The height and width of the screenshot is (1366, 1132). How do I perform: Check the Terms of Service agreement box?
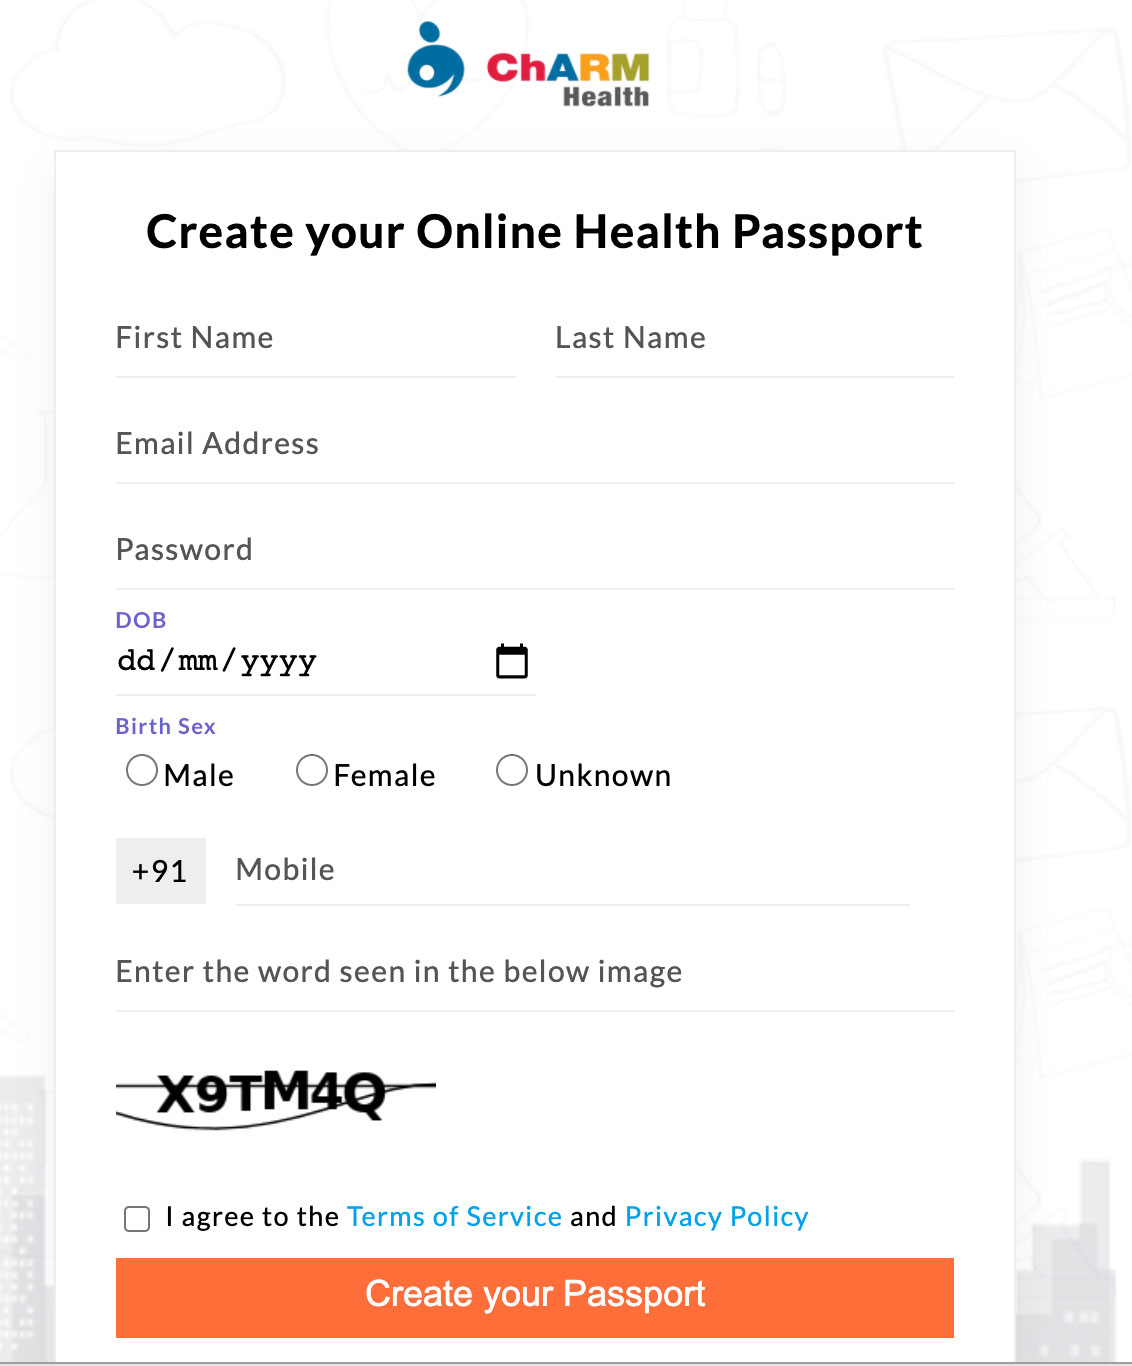[x=137, y=1218]
